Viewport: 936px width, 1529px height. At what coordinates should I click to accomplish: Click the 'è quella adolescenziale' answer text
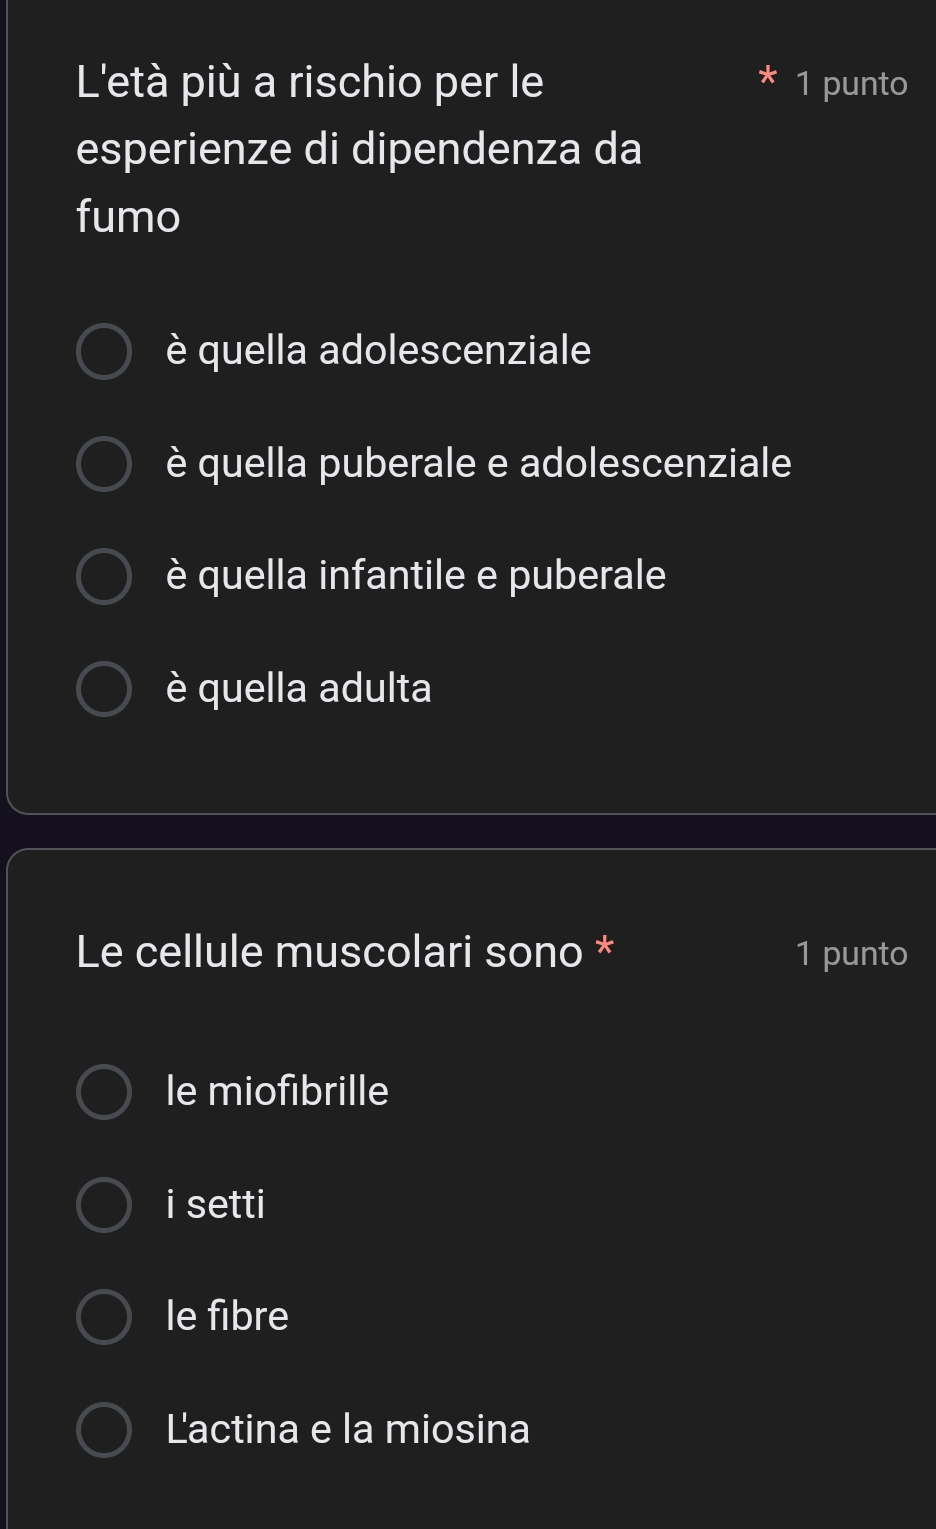tap(378, 351)
